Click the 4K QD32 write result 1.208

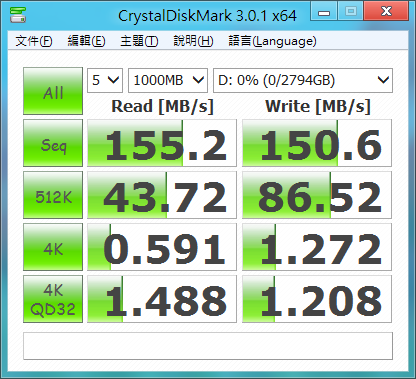317,299
